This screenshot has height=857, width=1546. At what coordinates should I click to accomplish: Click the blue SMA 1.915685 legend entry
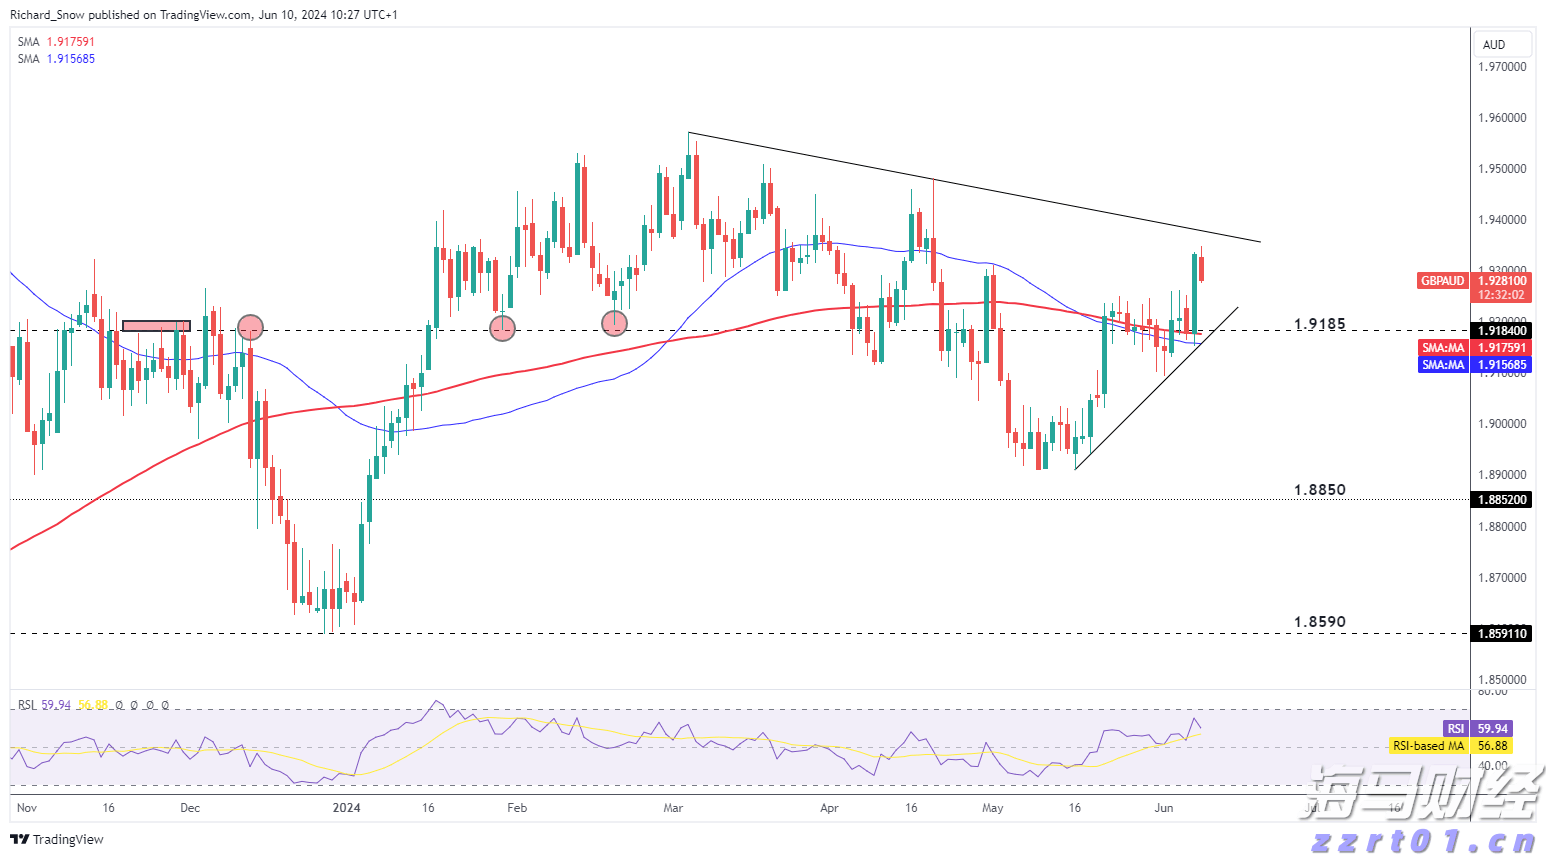56,59
